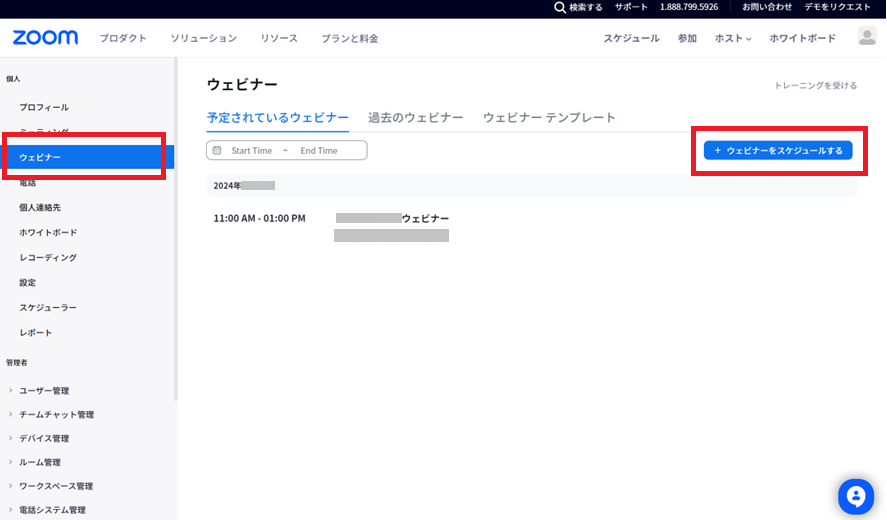Click ウェビナーをスケジュールする button

coord(778,151)
